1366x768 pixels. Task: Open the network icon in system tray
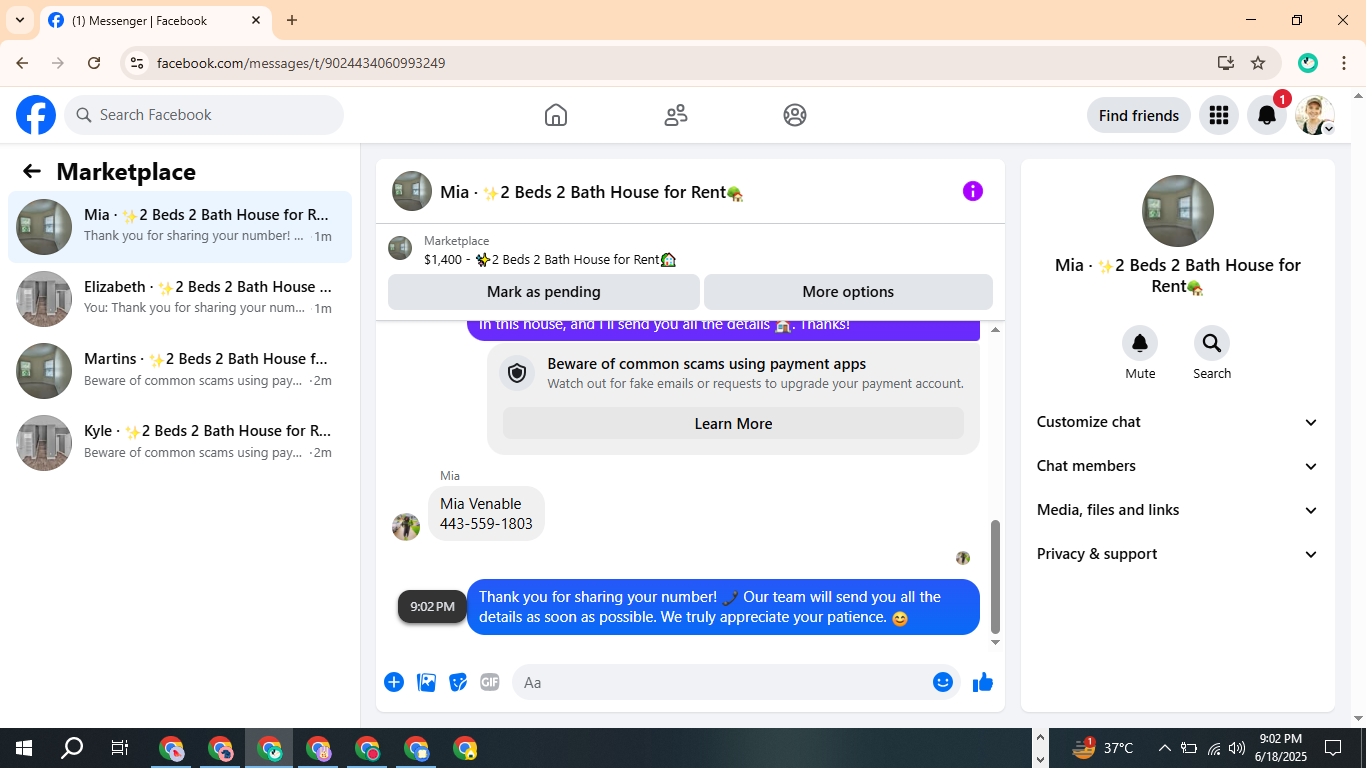pos(1213,748)
